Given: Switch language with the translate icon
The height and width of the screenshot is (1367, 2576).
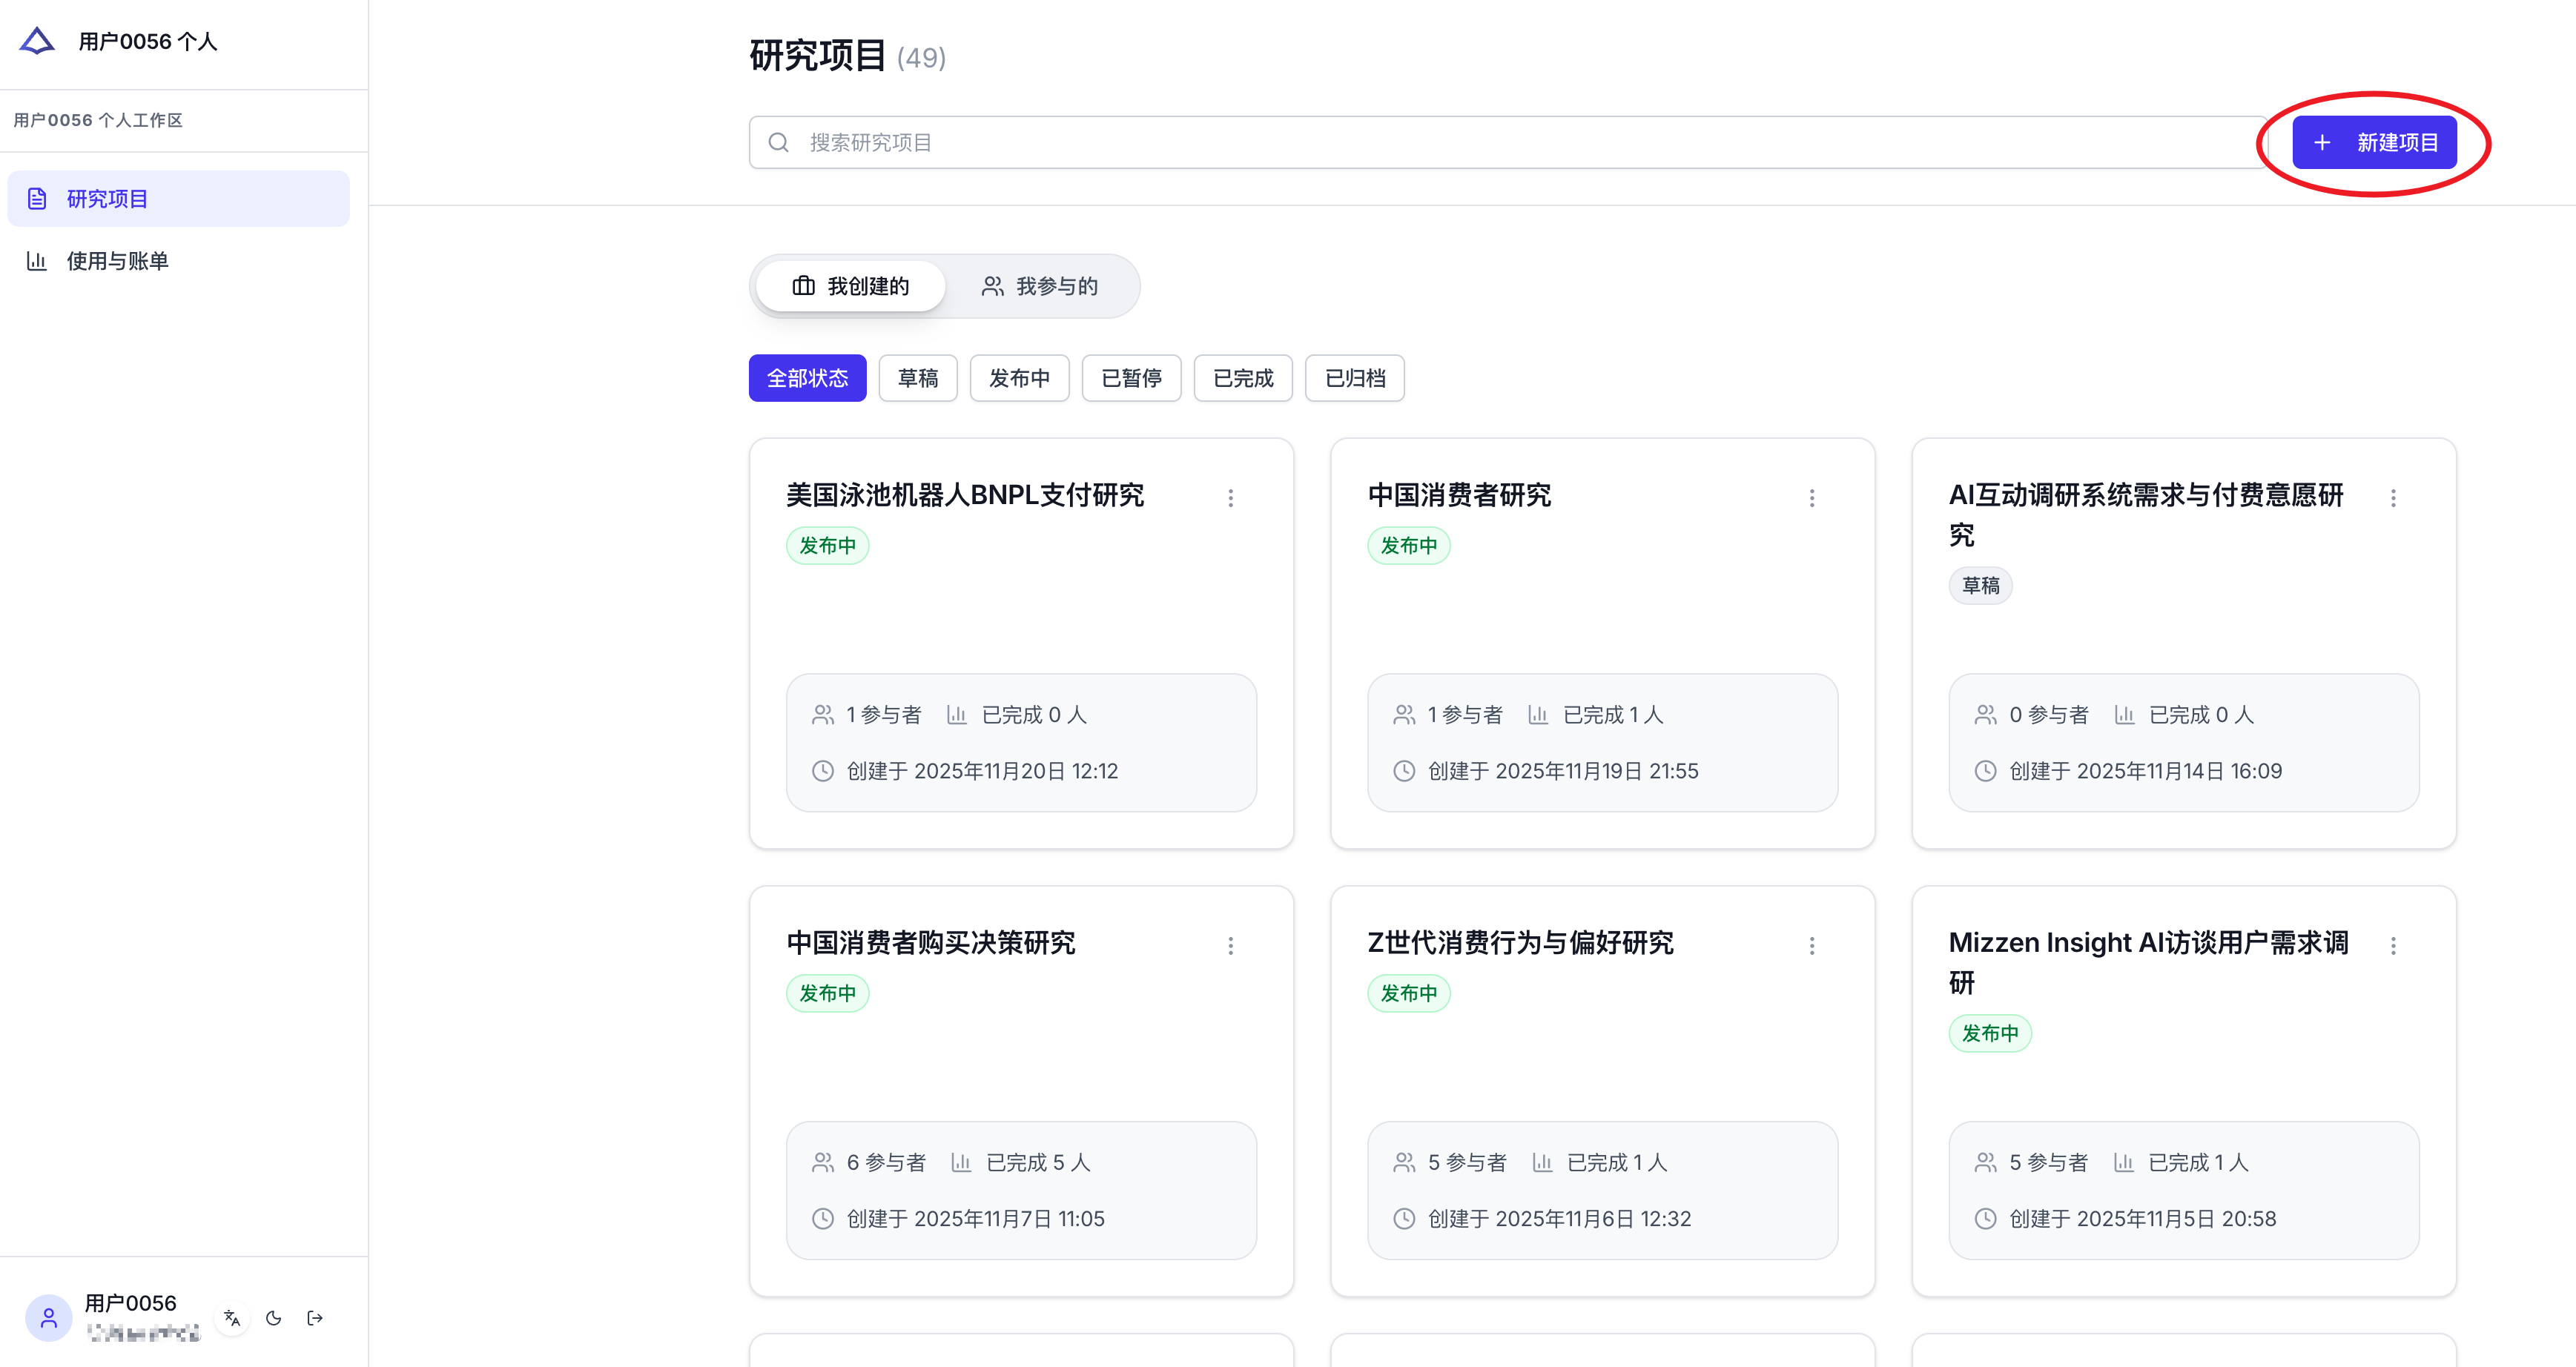Looking at the screenshot, I should (232, 1317).
